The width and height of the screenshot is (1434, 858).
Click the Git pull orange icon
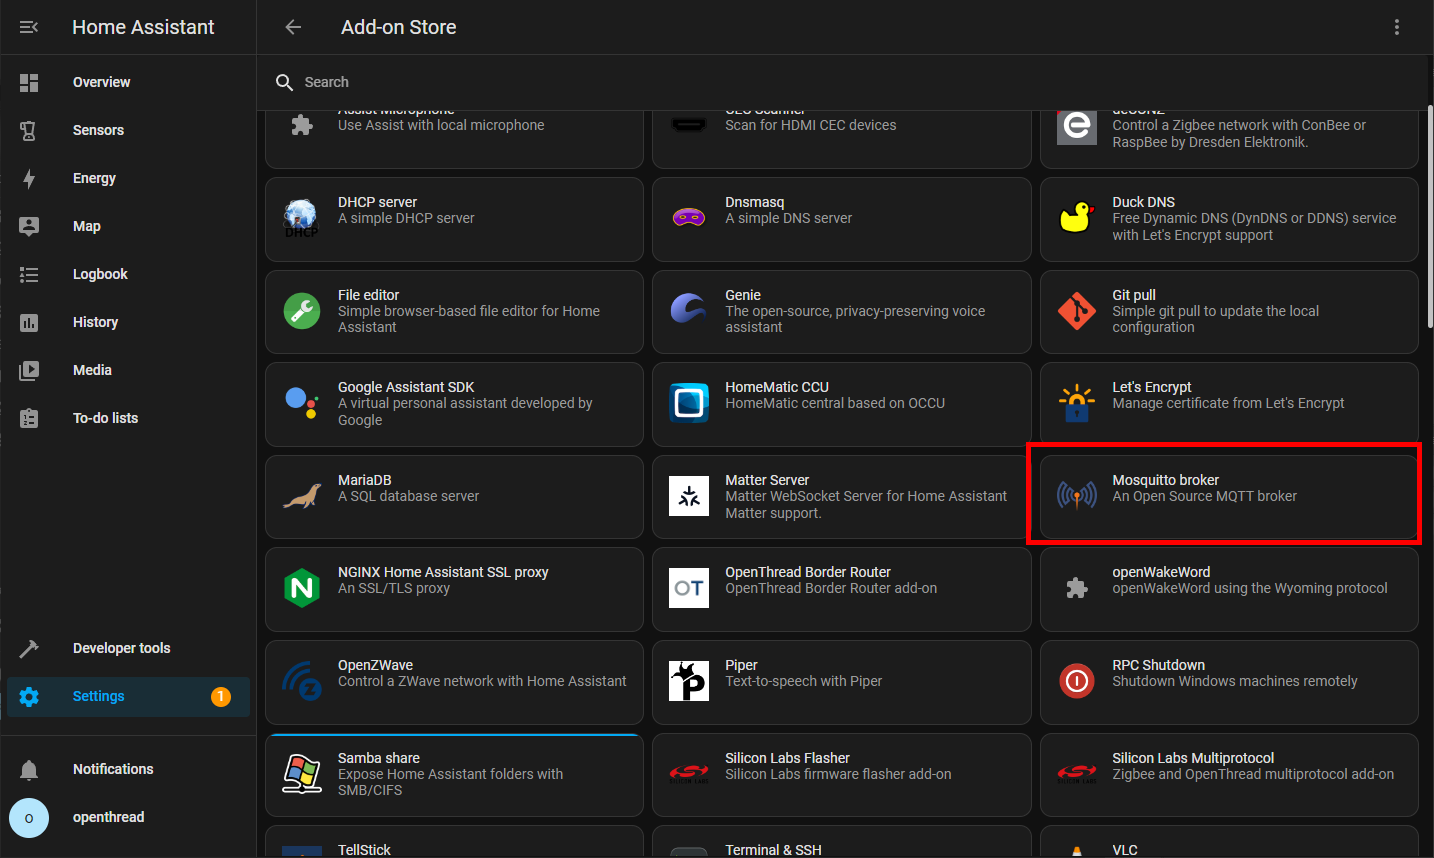1076,311
